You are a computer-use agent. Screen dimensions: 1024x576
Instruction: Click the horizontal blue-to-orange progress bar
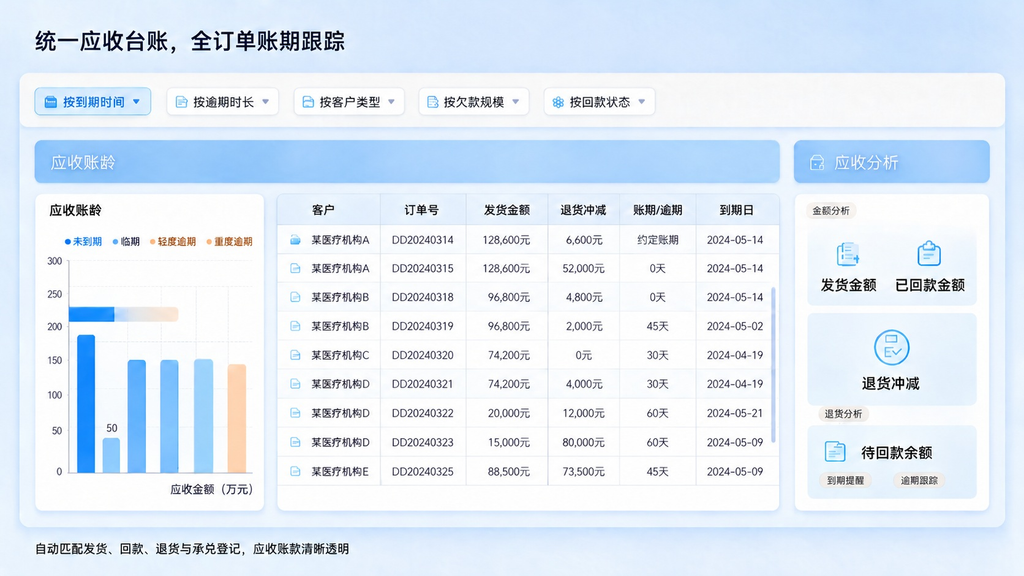123,314
